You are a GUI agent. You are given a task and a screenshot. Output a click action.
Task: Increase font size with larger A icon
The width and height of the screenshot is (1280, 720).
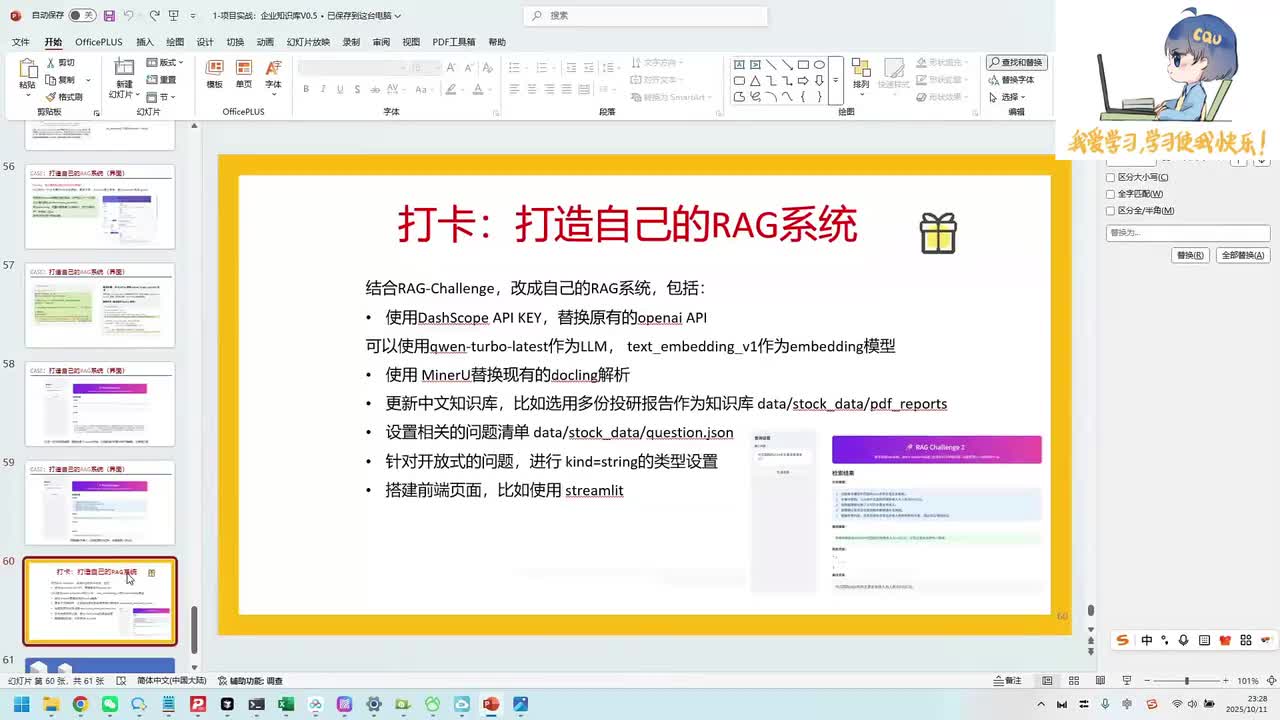pos(451,67)
